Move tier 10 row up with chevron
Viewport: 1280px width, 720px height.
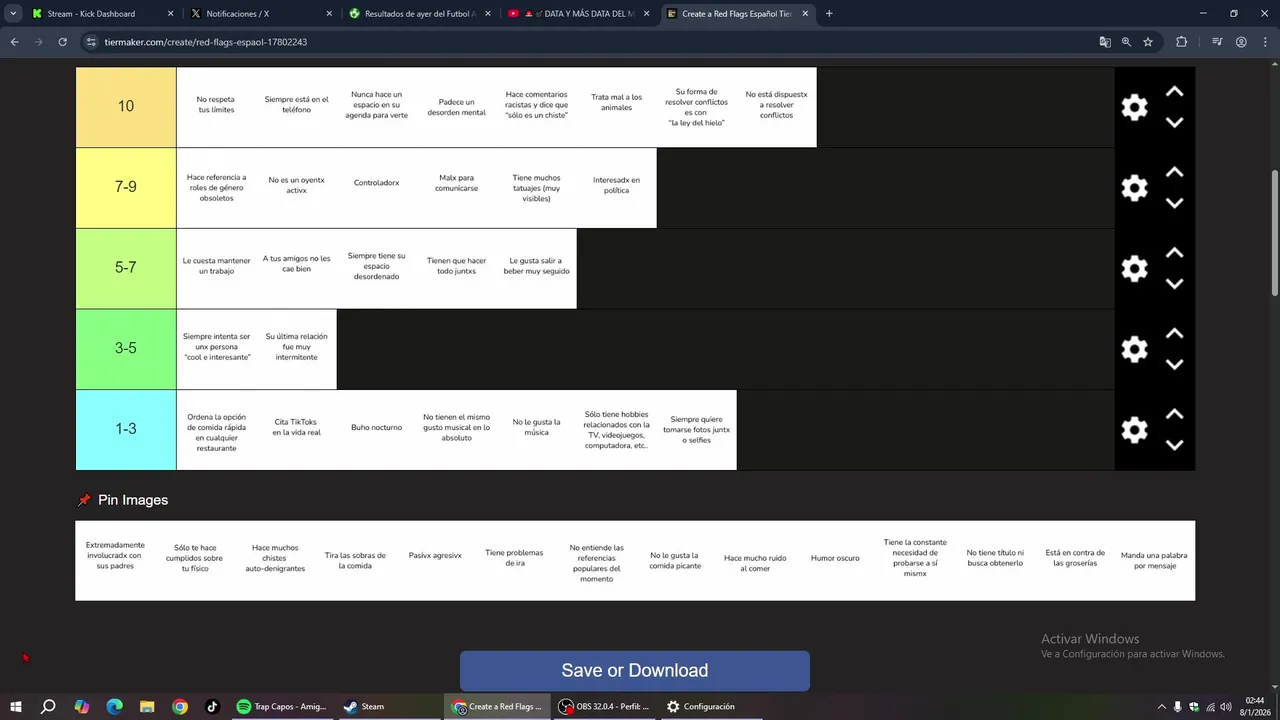pos(1175,92)
